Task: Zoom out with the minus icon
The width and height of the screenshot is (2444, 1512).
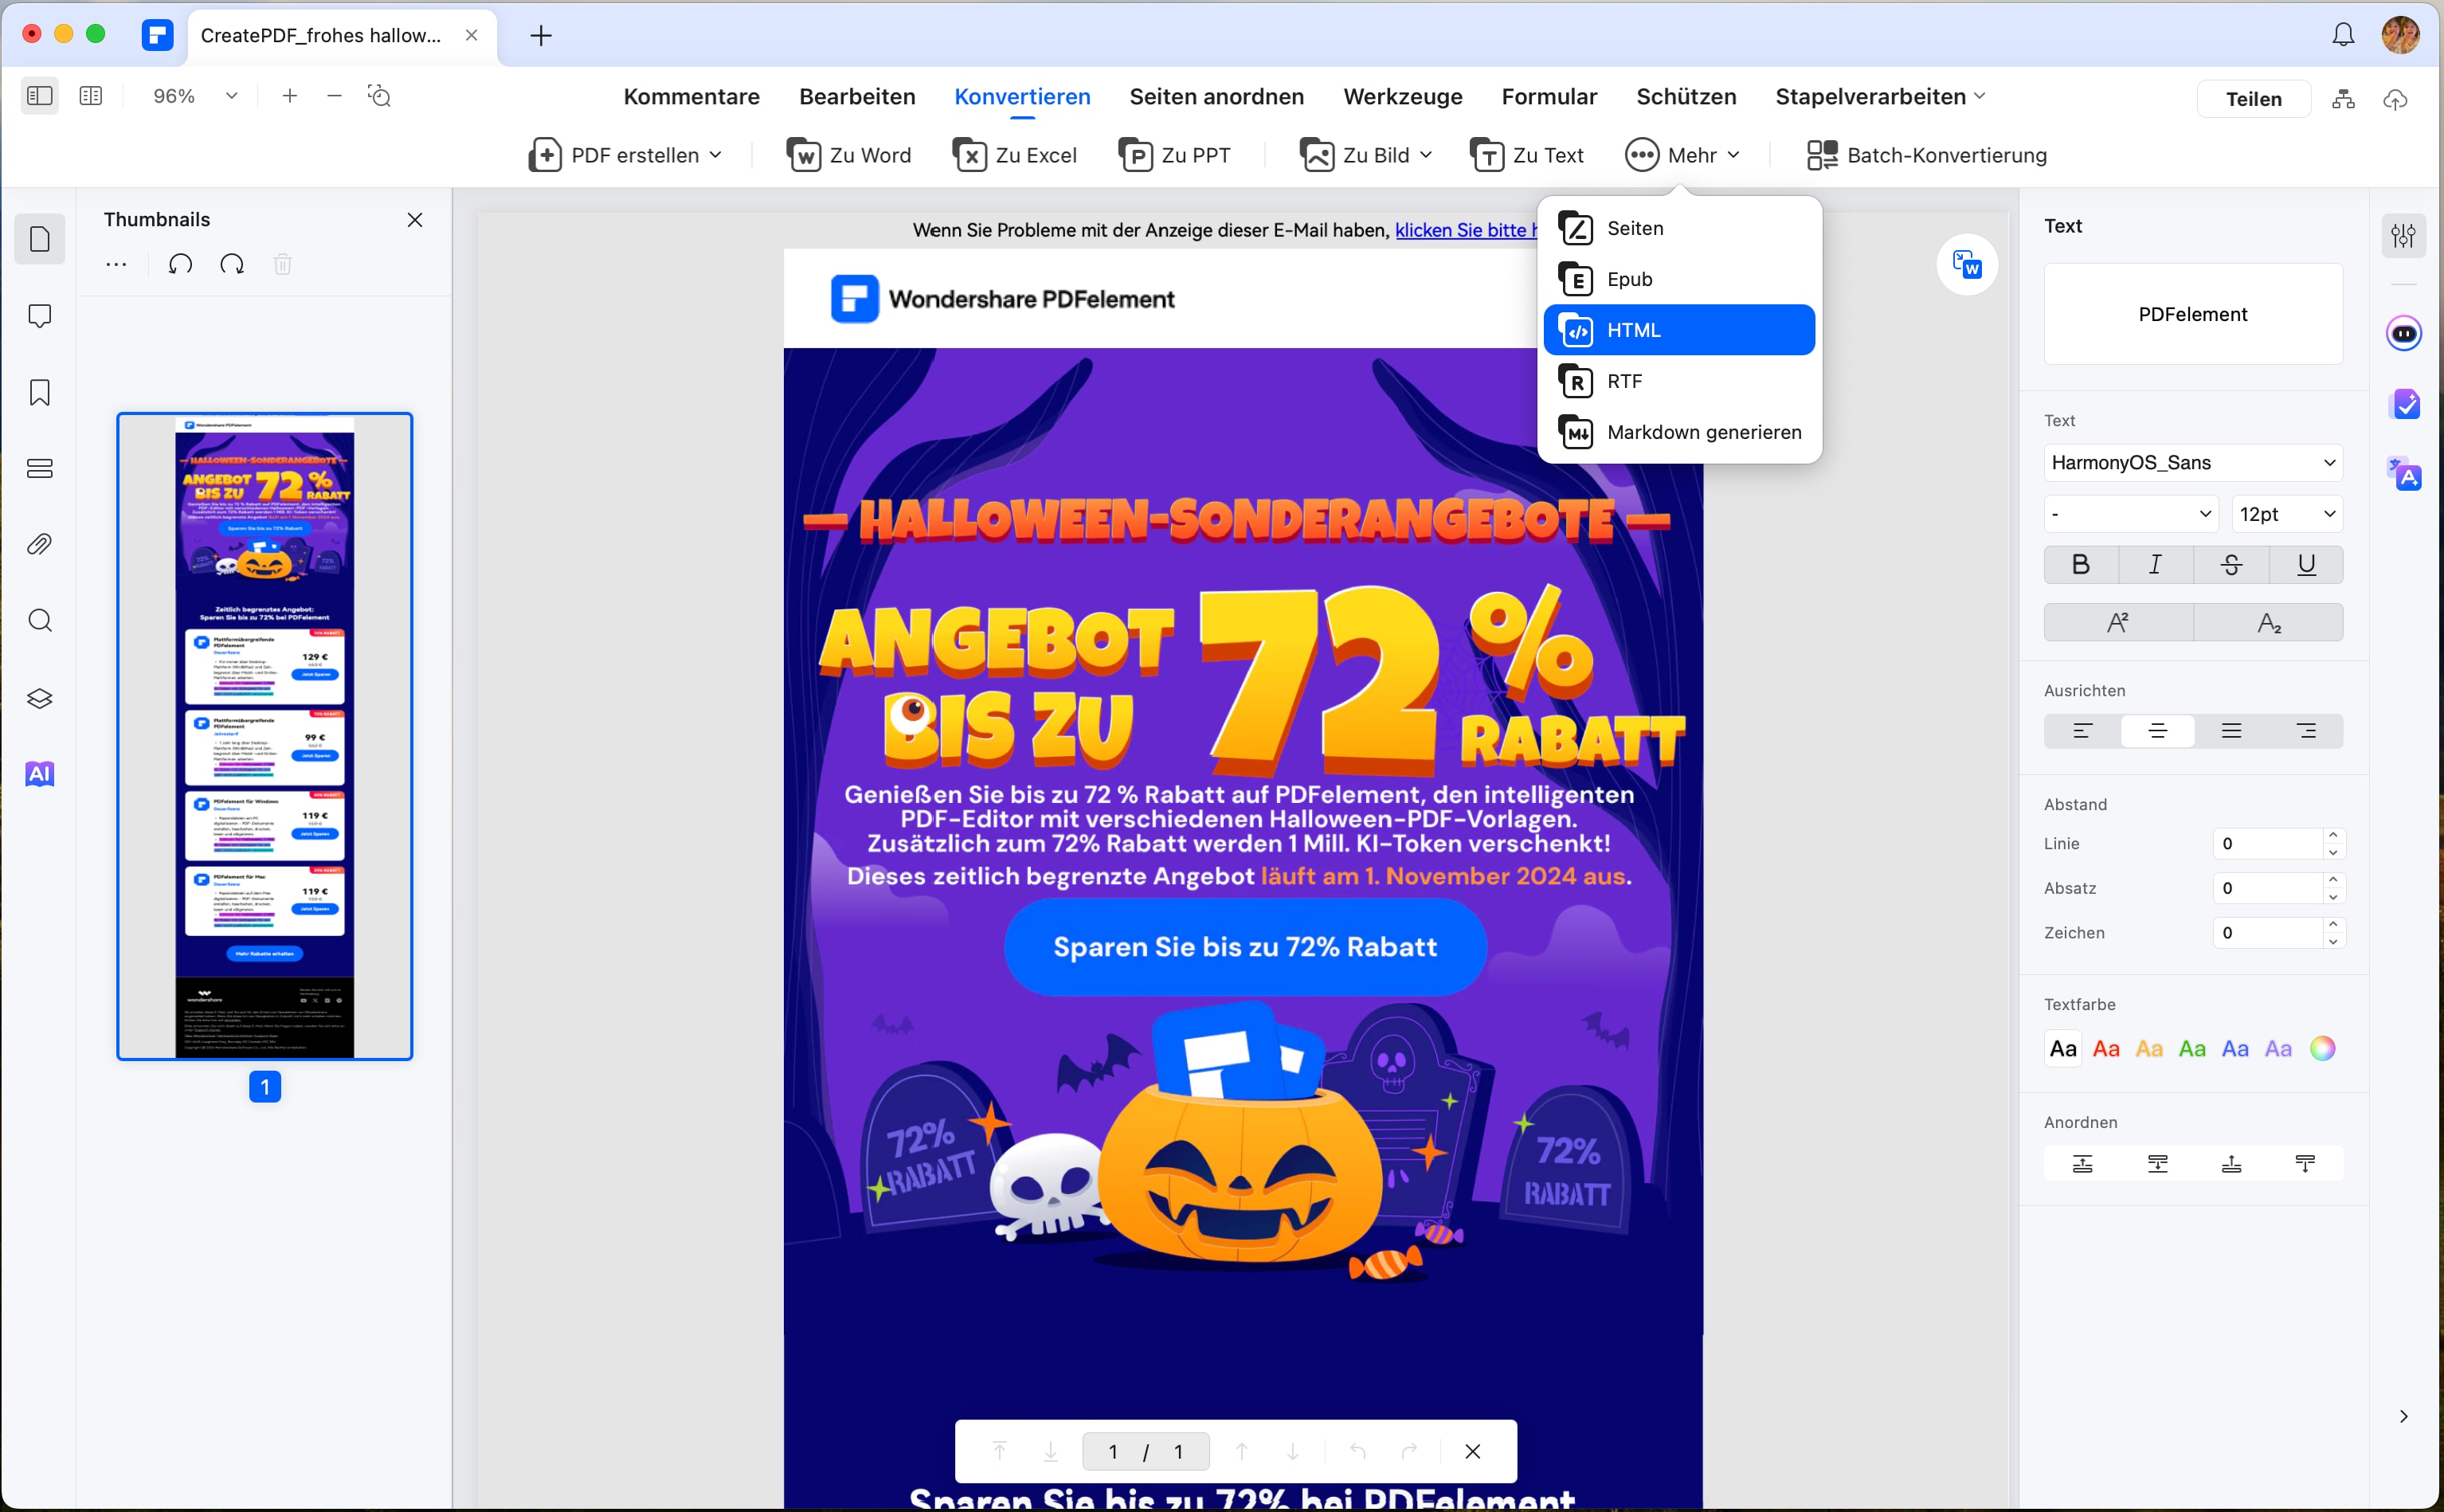Action: coord(335,96)
